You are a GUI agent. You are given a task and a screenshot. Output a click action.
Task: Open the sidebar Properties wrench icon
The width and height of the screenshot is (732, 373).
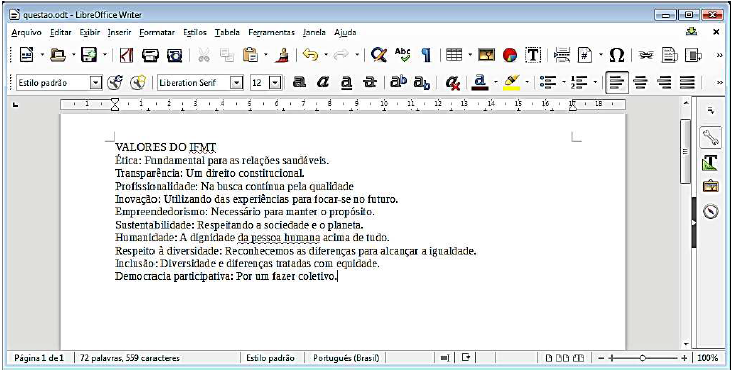point(711,137)
